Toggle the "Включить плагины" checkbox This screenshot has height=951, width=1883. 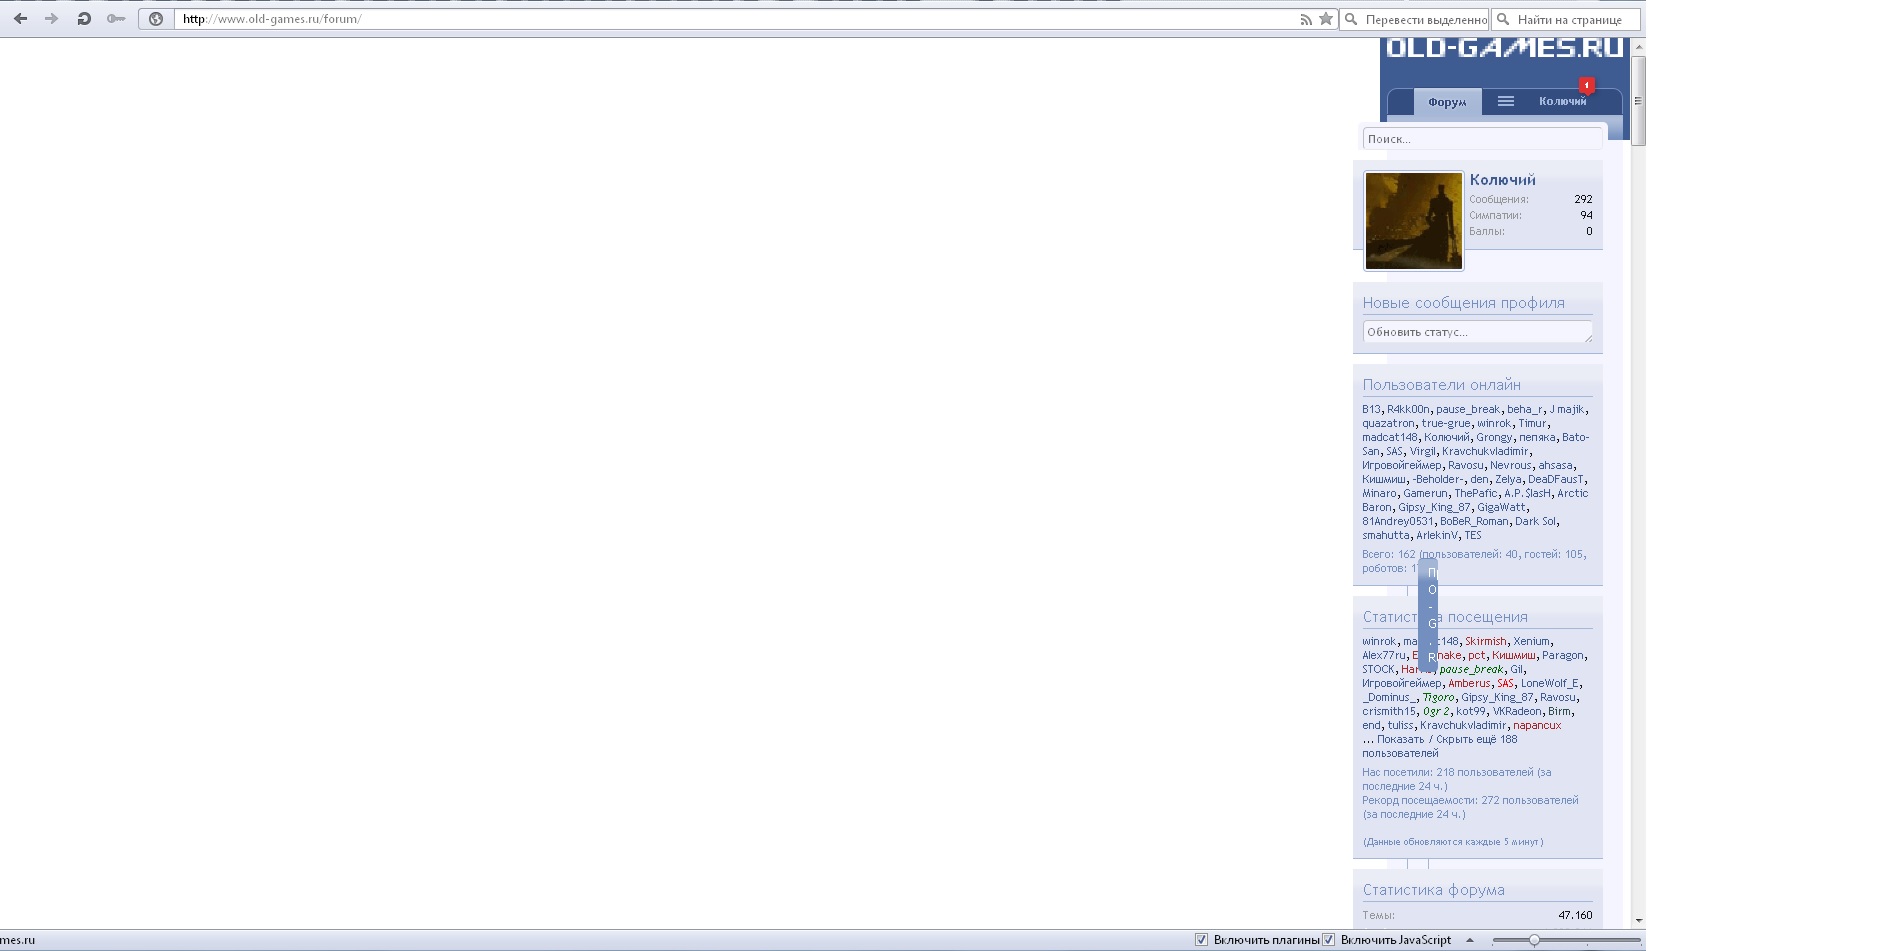pyautogui.click(x=1202, y=940)
